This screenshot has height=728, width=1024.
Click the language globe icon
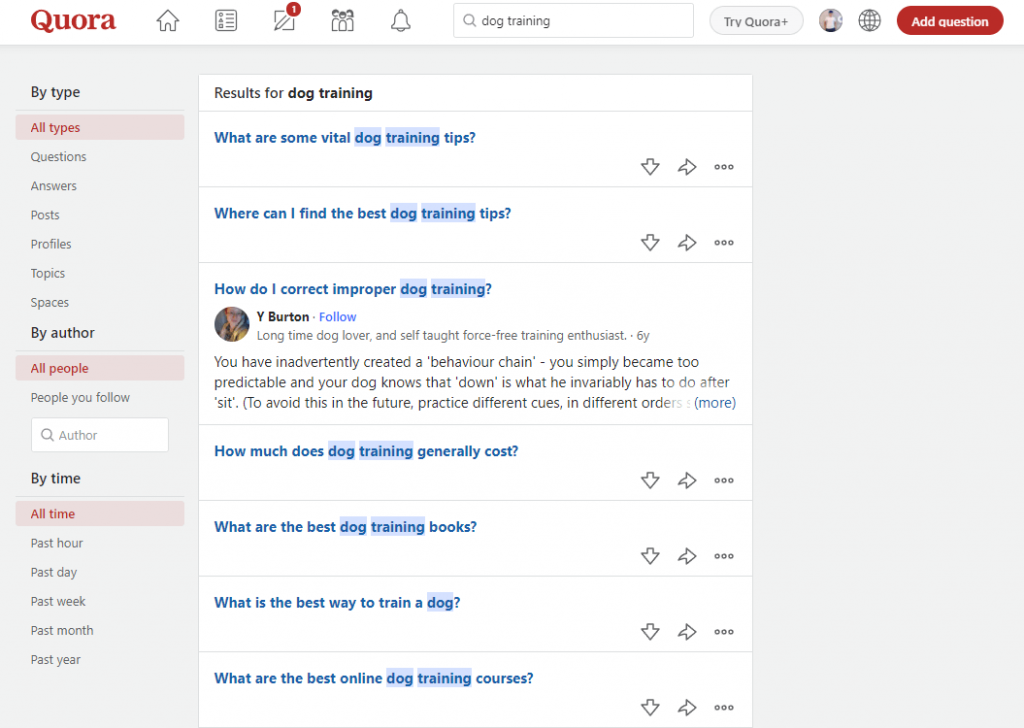(869, 21)
